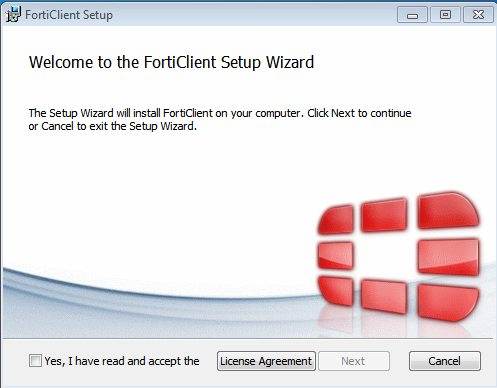Viewport: 497px width, 388px height.
Task: Maximize the FortiClient Setup window
Action: tap(445, 15)
